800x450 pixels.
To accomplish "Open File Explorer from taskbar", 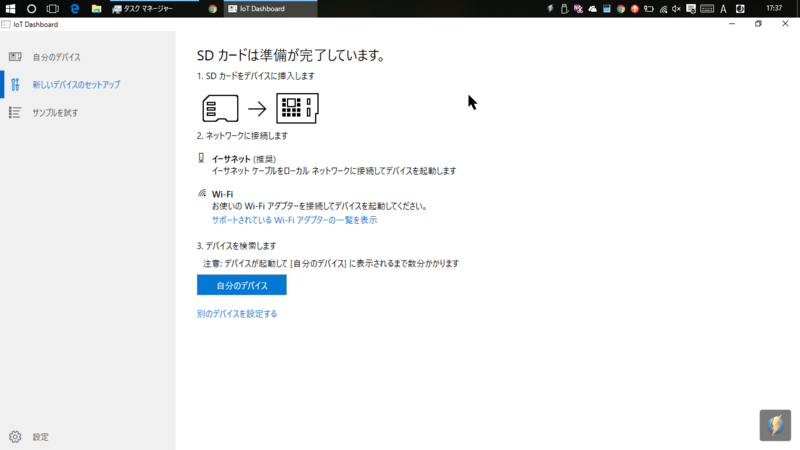I will [x=96, y=9].
